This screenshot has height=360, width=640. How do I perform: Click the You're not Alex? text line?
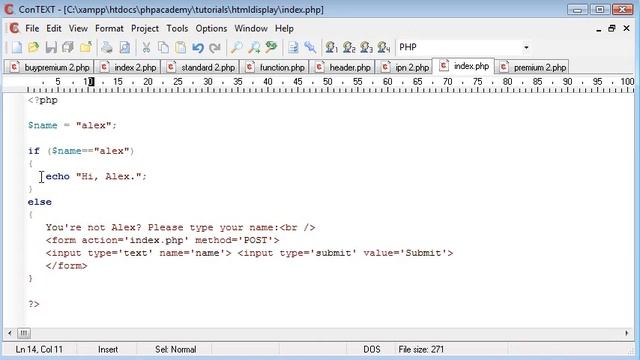(x=180, y=227)
